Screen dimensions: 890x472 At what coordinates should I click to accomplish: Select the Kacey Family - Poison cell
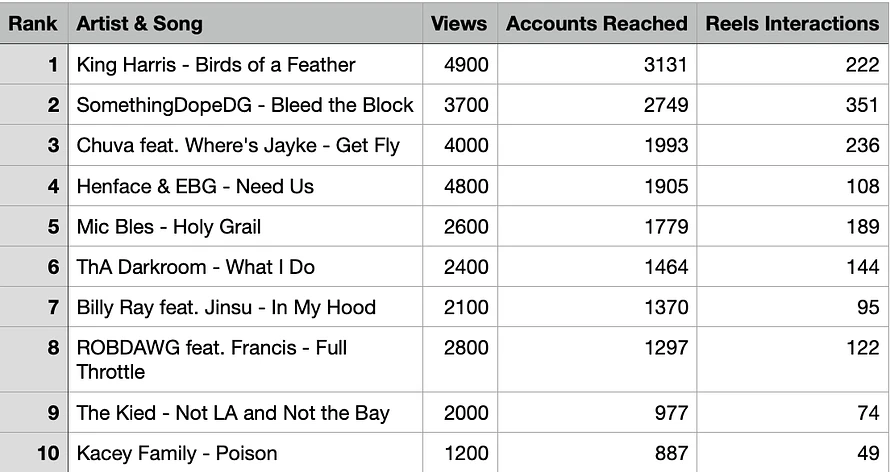245,453
